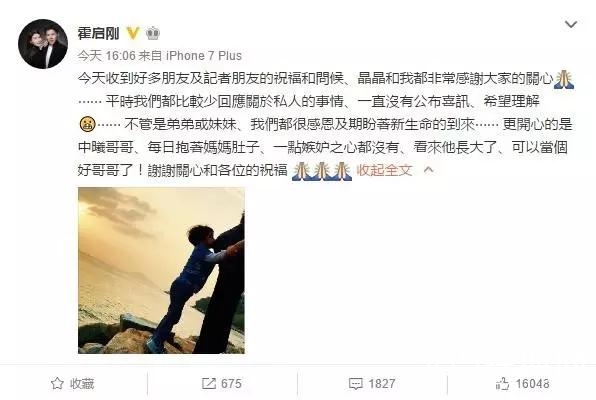Click the iPhone 7 Plus source link
Image resolution: width=596 pixels, height=400 pixels.
pyautogui.click(x=204, y=56)
